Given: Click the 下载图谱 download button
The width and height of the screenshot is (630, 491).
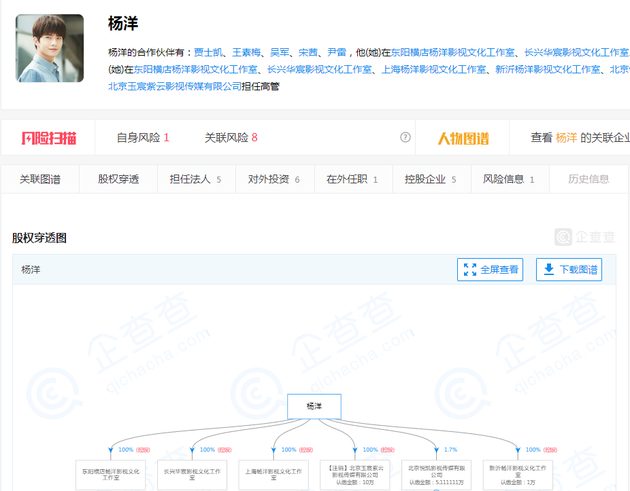Looking at the screenshot, I should pos(568,269).
